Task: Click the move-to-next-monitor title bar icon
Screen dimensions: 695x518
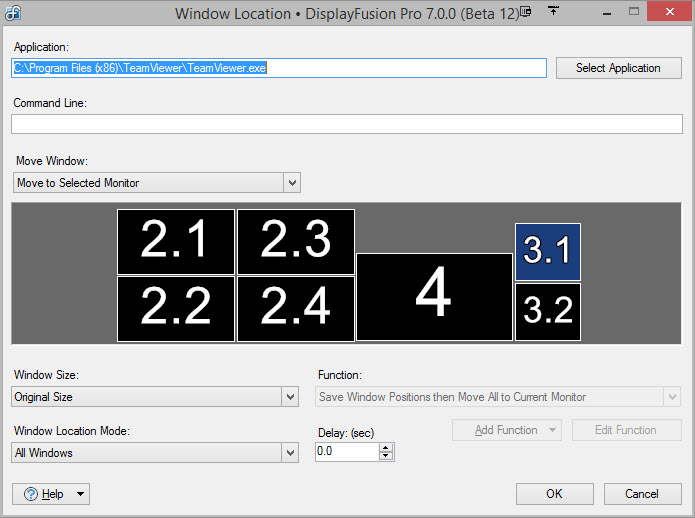Action: [x=525, y=12]
